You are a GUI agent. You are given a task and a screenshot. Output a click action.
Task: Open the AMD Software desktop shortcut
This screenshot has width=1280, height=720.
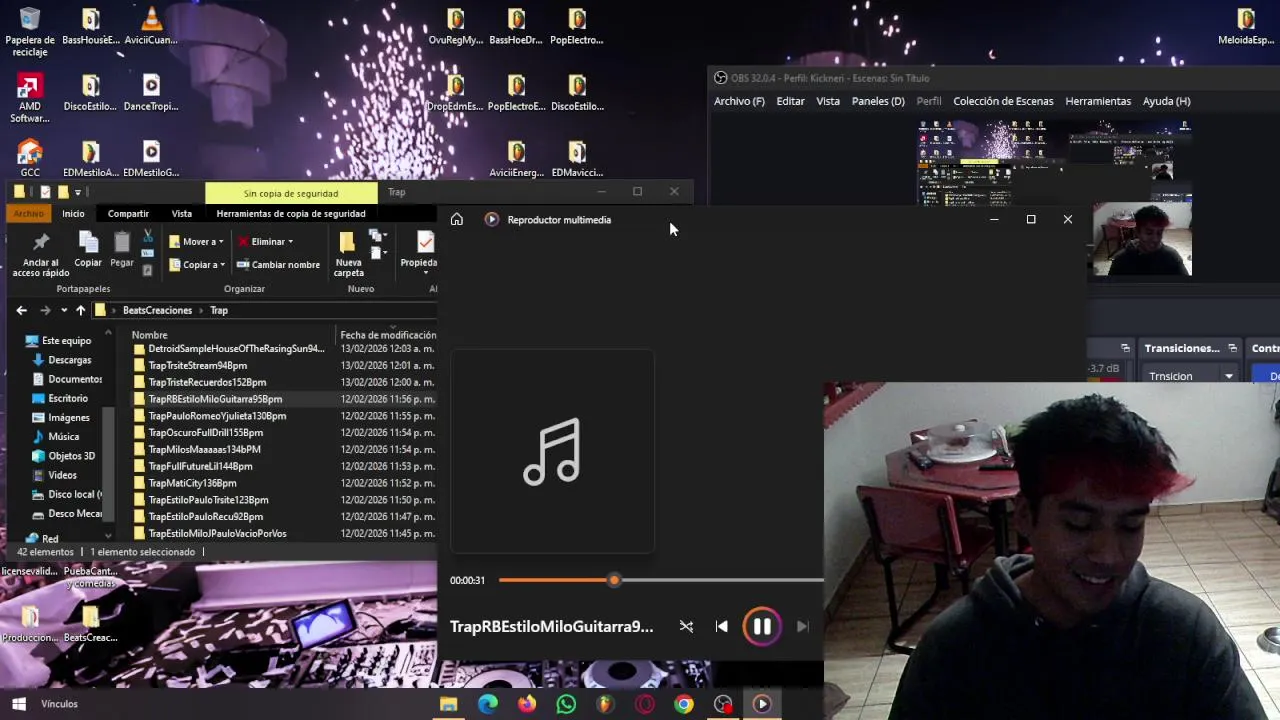30,99
